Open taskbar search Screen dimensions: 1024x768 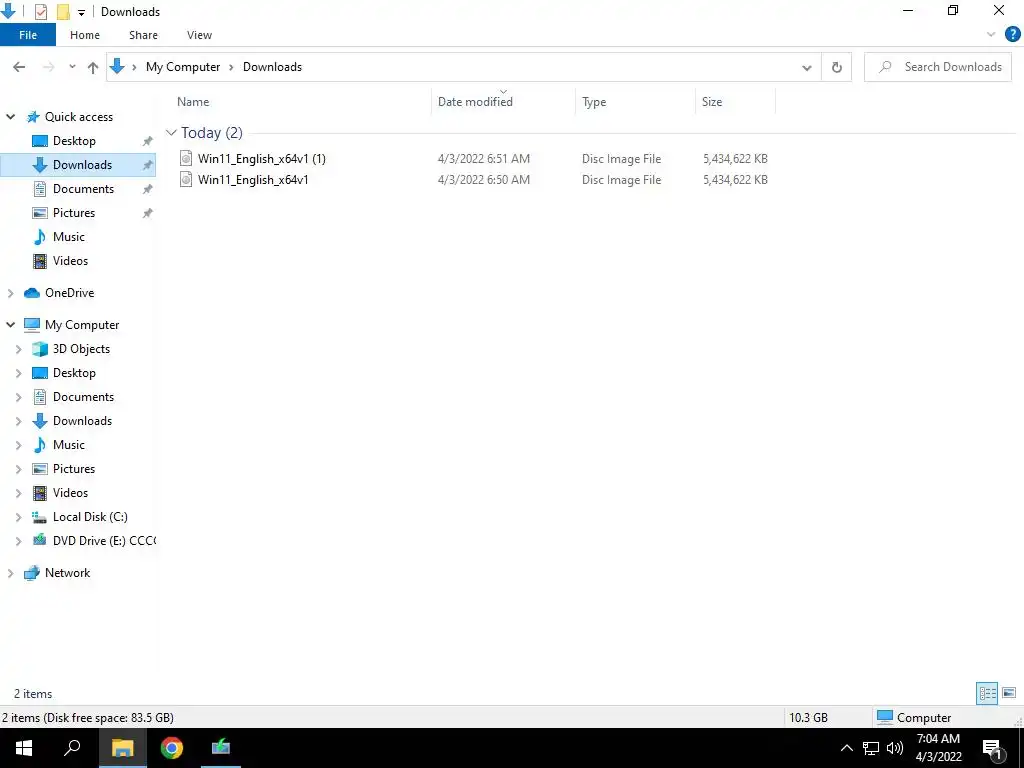[x=72, y=748]
